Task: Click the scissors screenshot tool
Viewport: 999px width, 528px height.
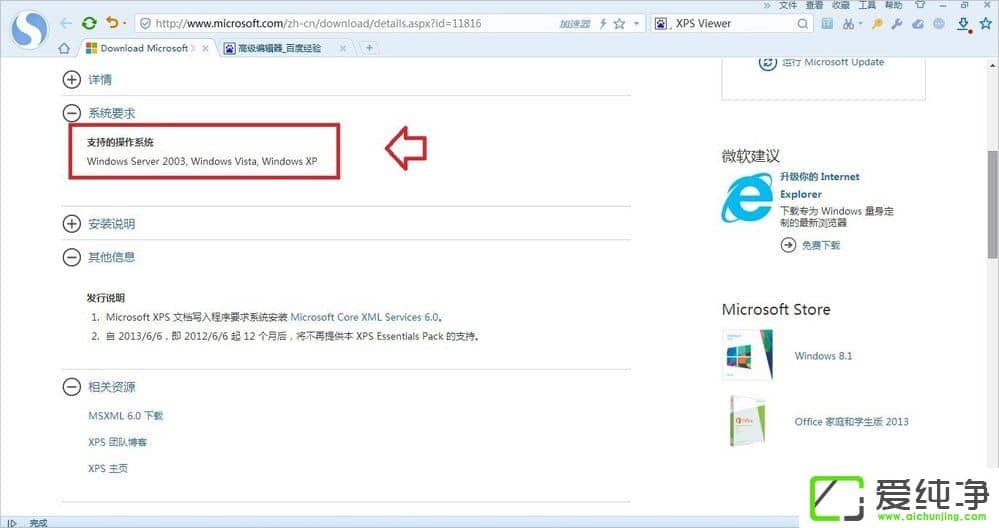Action: click(848, 24)
